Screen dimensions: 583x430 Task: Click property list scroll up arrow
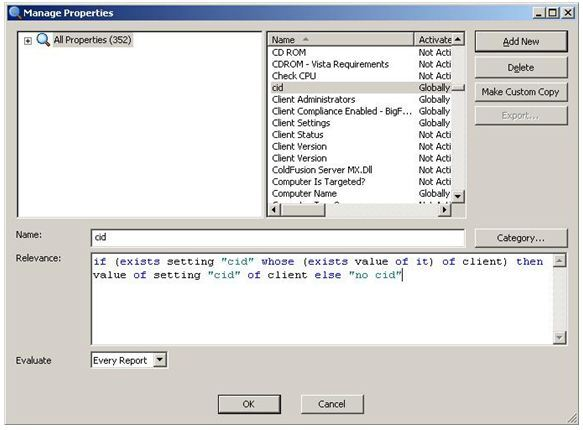point(458,39)
